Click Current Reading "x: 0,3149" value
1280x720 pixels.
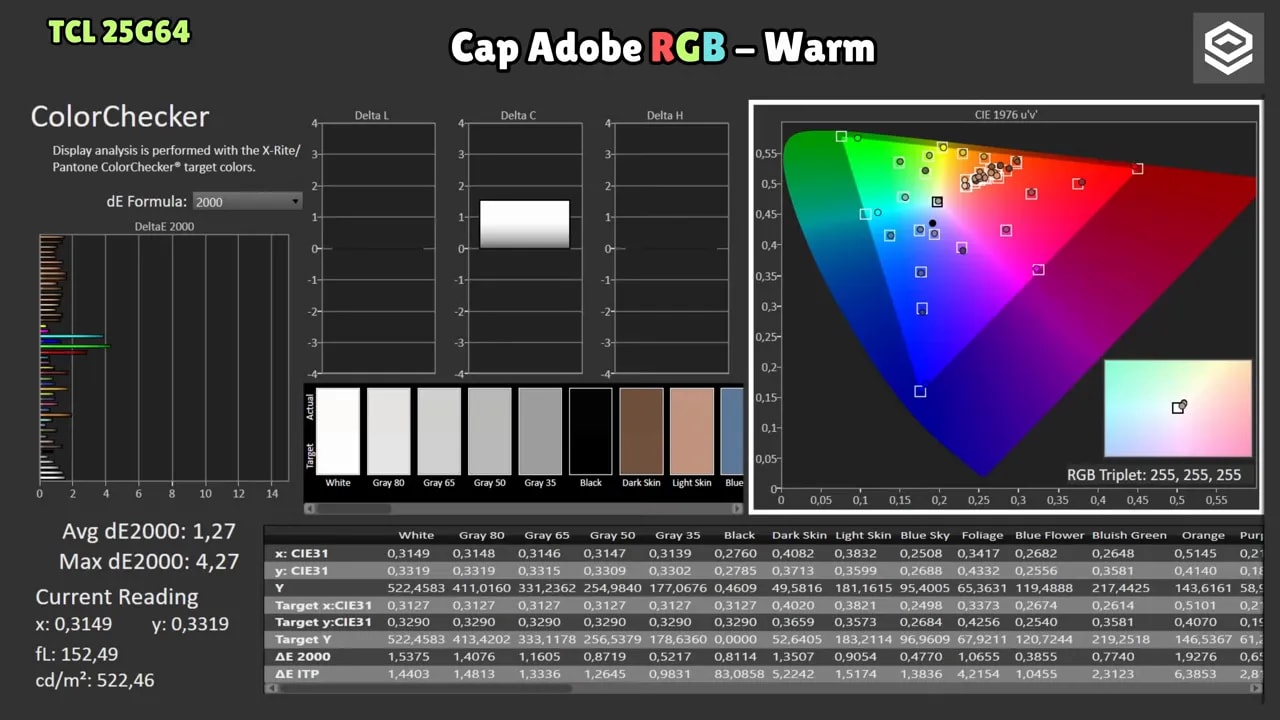pyautogui.click(x=74, y=624)
